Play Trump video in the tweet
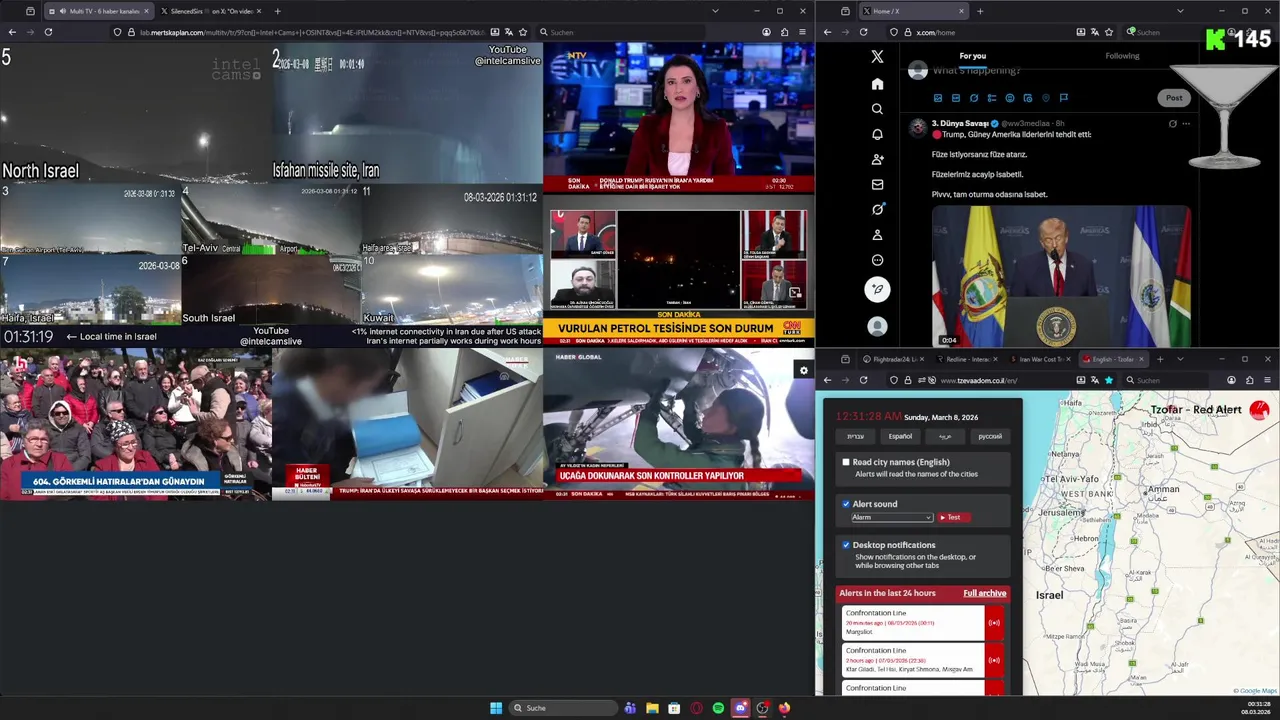The height and width of the screenshot is (720, 1280). [x=1061, y=276]
